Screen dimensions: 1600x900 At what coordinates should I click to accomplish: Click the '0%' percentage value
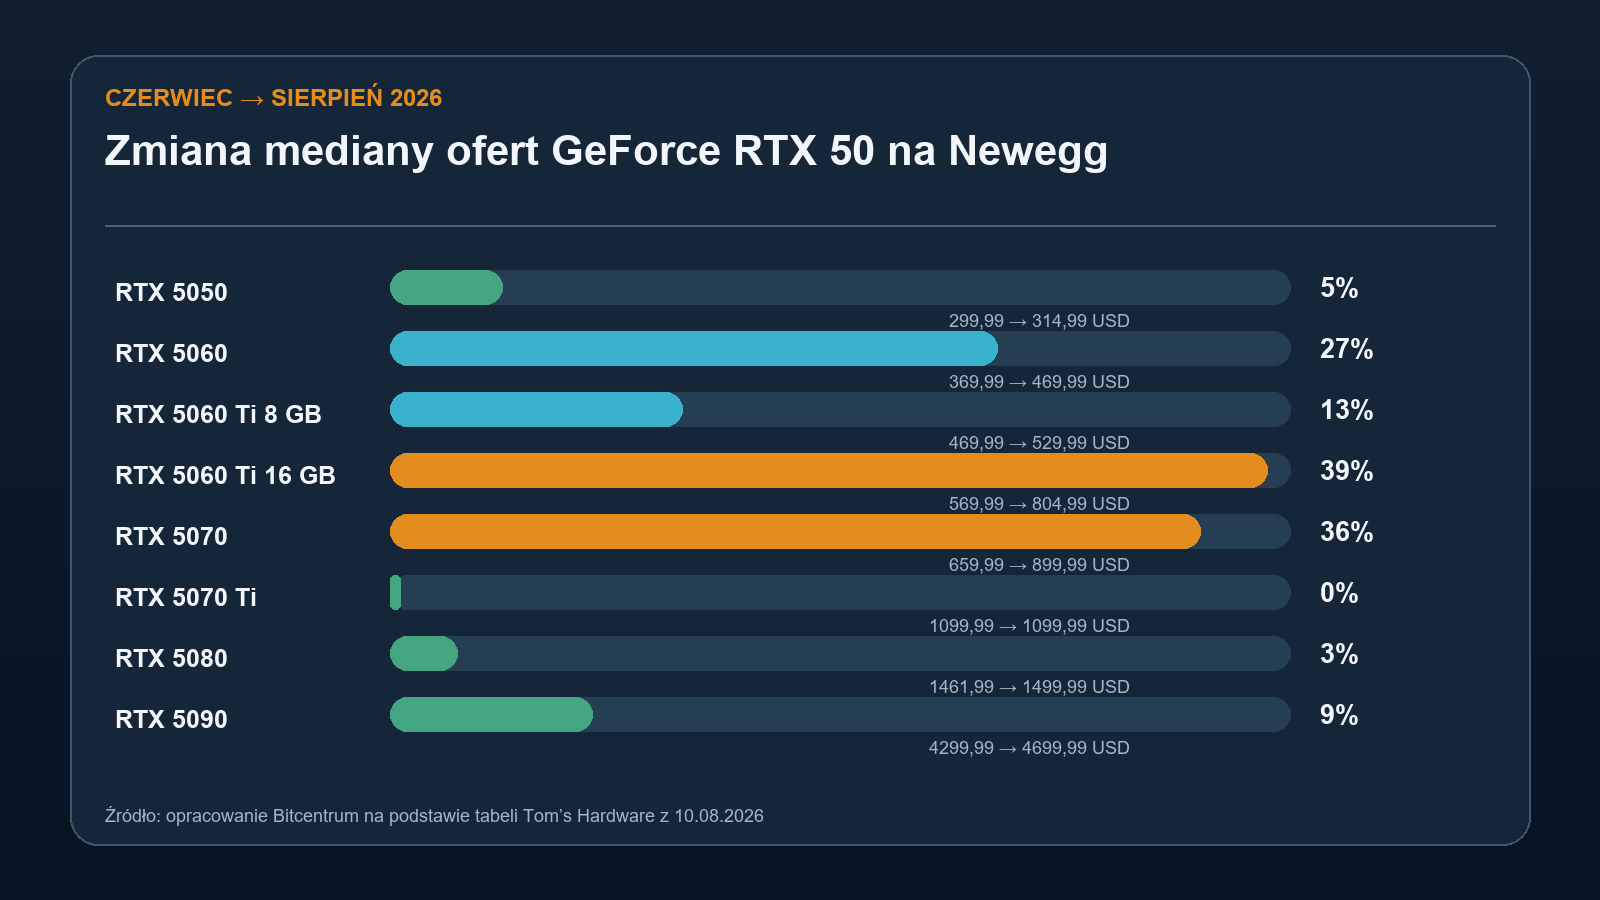(1339, 593)
